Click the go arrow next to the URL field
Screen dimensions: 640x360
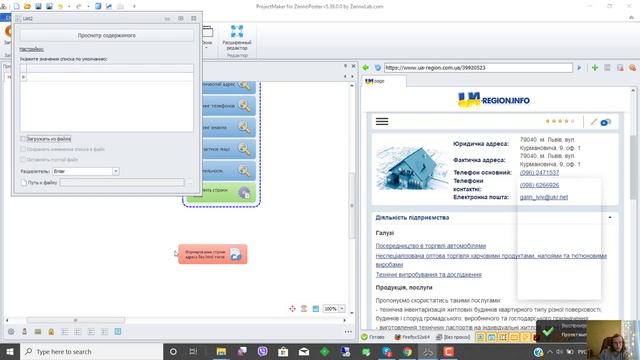(x=579, y=68)
